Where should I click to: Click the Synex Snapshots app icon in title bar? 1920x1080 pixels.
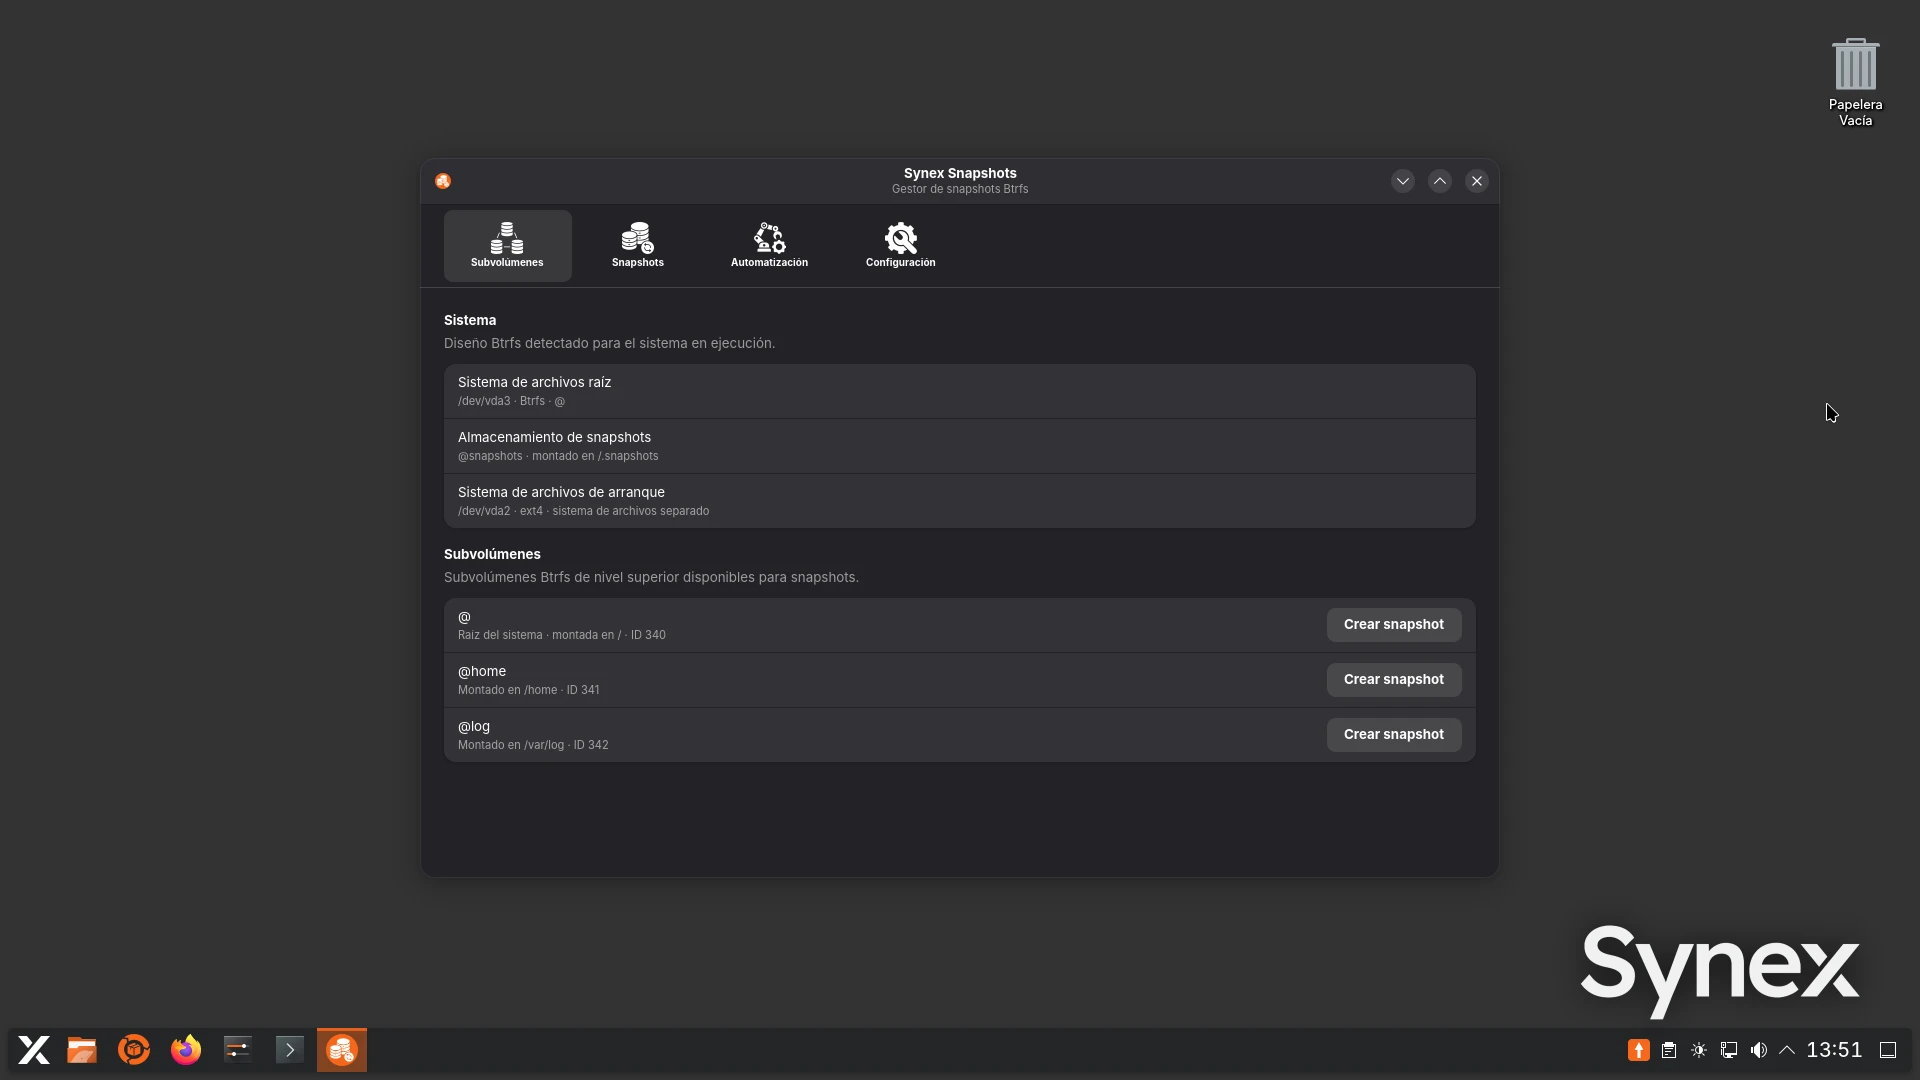443,181
